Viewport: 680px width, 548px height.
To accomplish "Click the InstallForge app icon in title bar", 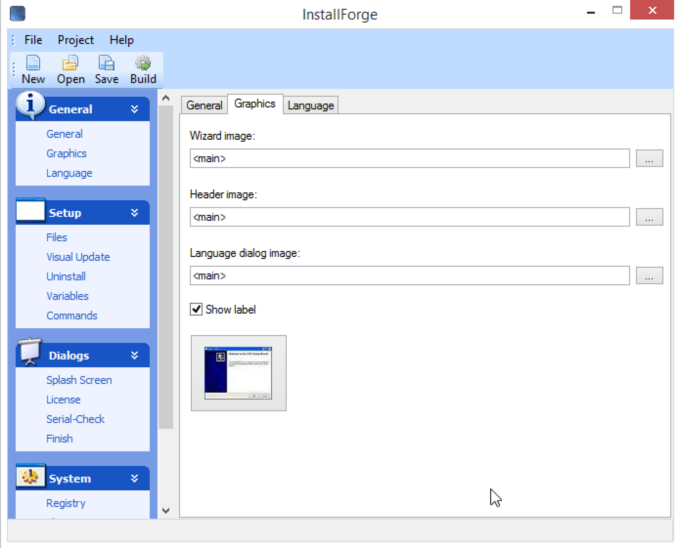I will coord(17,13).
